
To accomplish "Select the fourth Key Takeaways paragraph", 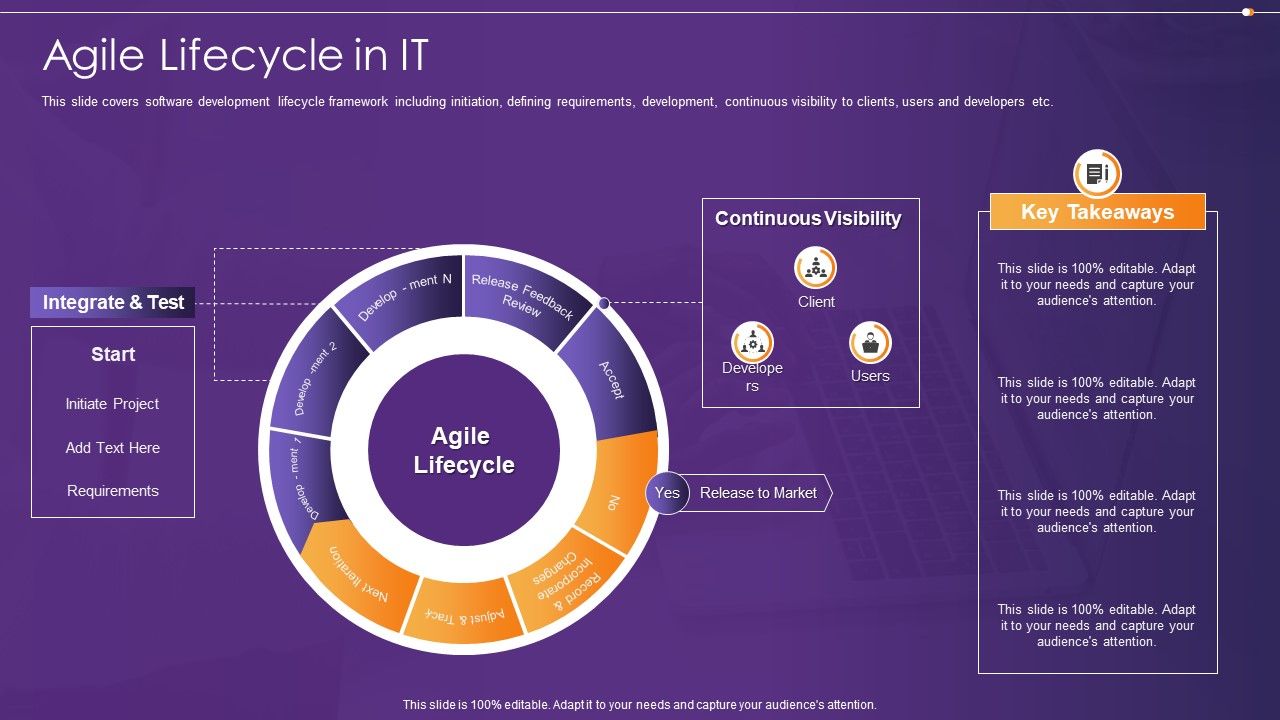I will click(1097, 625).
